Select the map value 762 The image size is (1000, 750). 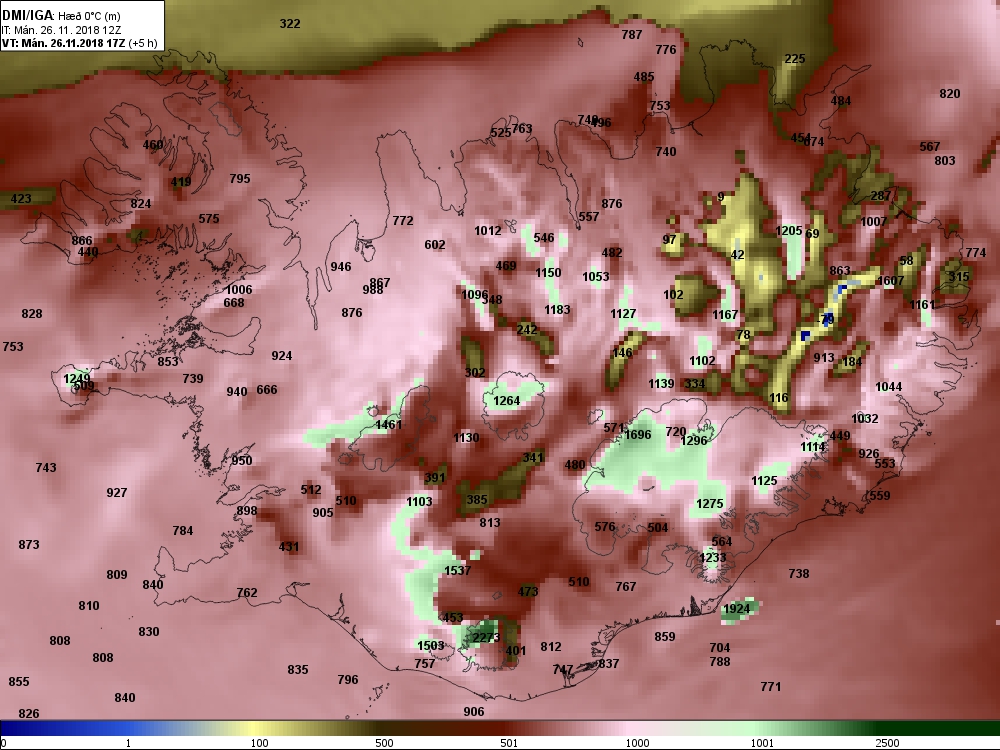[247, 592]
